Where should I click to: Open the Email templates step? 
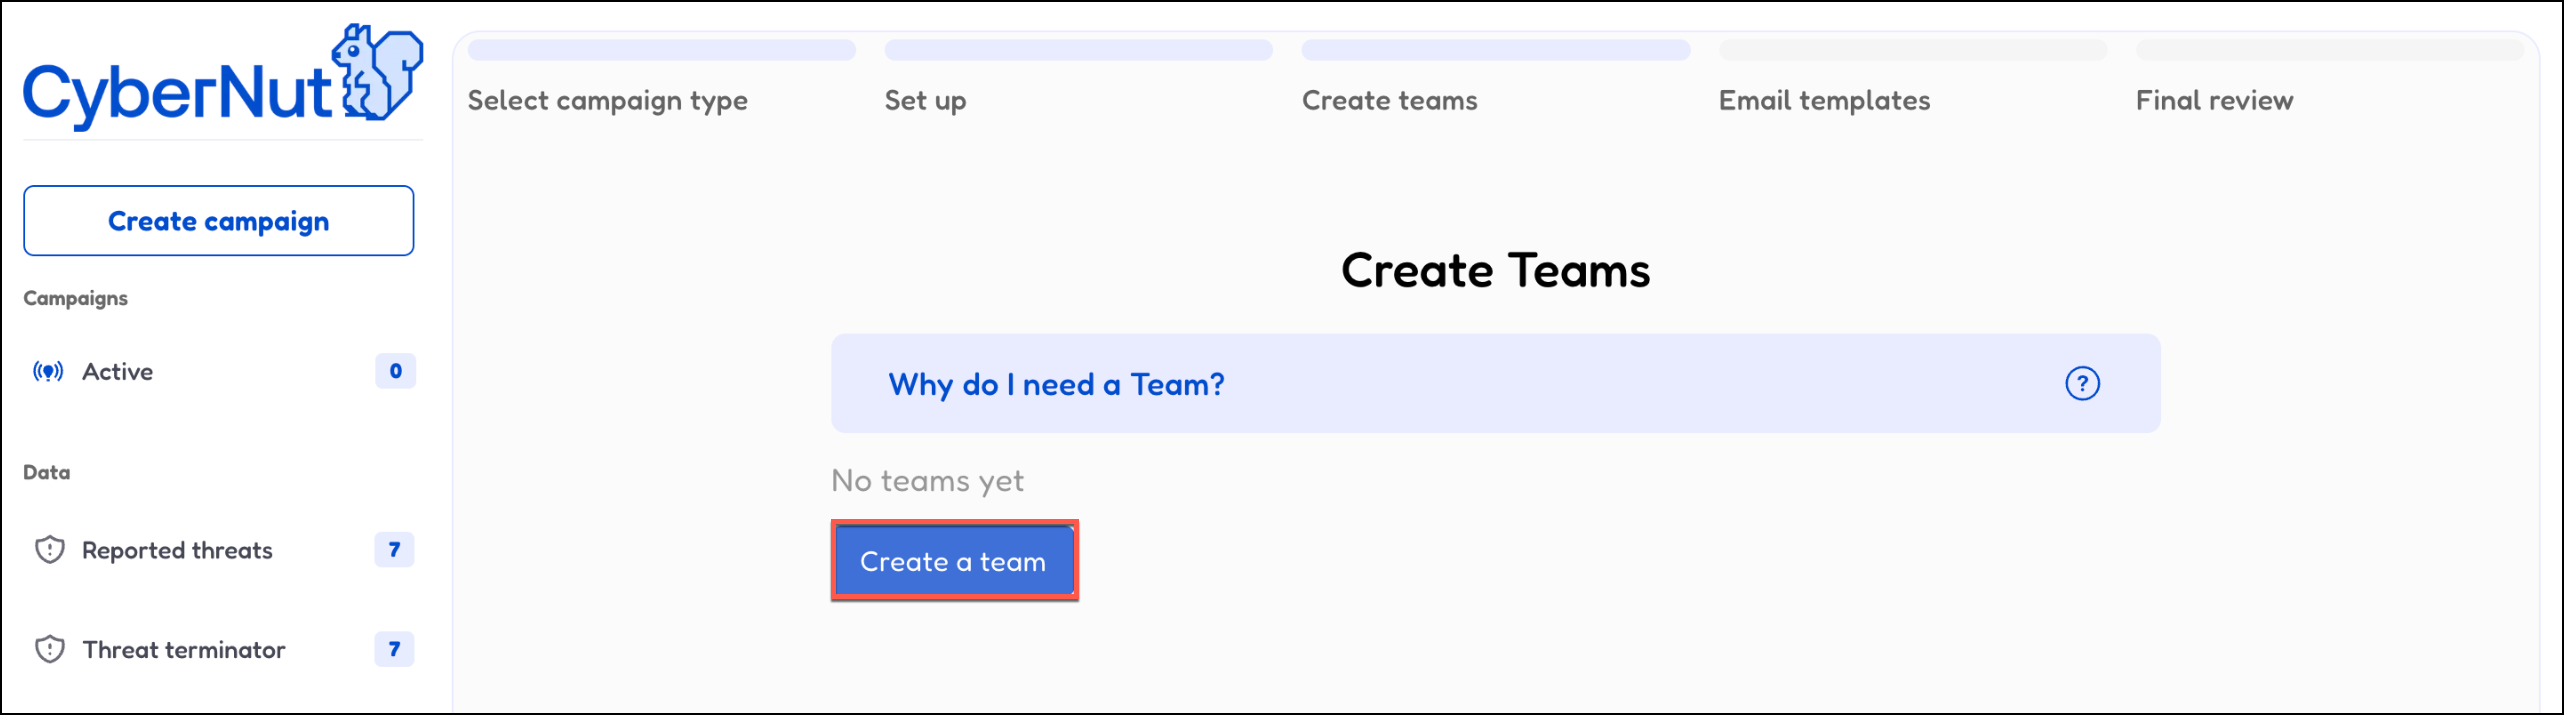click(1824, 101)
